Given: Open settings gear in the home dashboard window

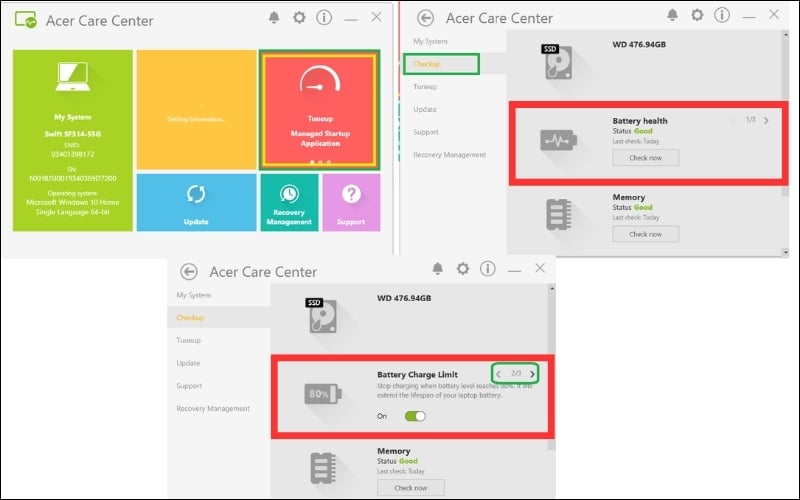Looking at the screenshot, I should click(298, 18).
